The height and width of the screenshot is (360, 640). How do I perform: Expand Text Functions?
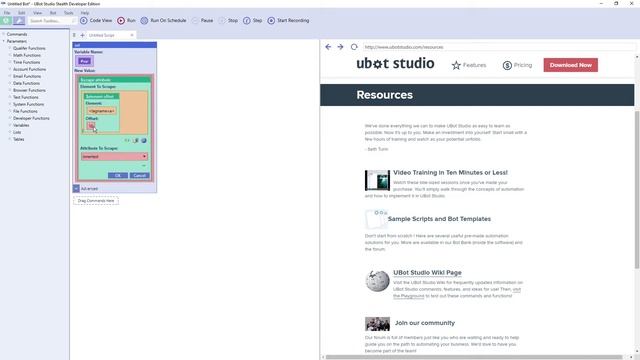(10, 97)
